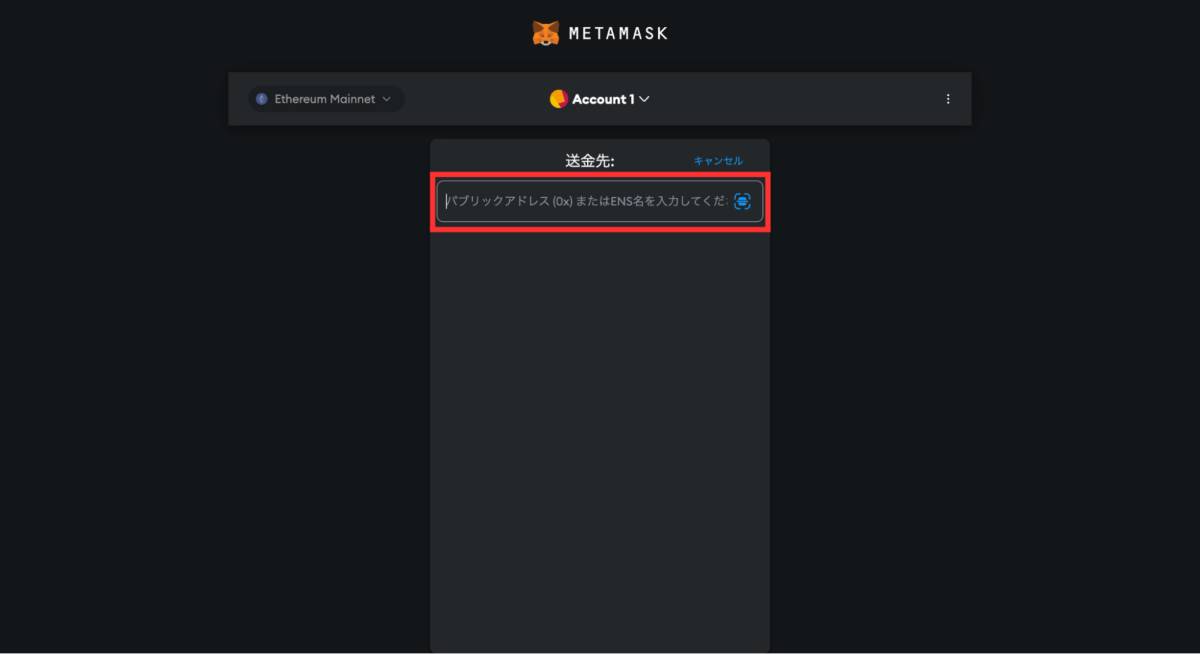
Task: Open the vertical three-dot options menu
Action: (947, 99)
